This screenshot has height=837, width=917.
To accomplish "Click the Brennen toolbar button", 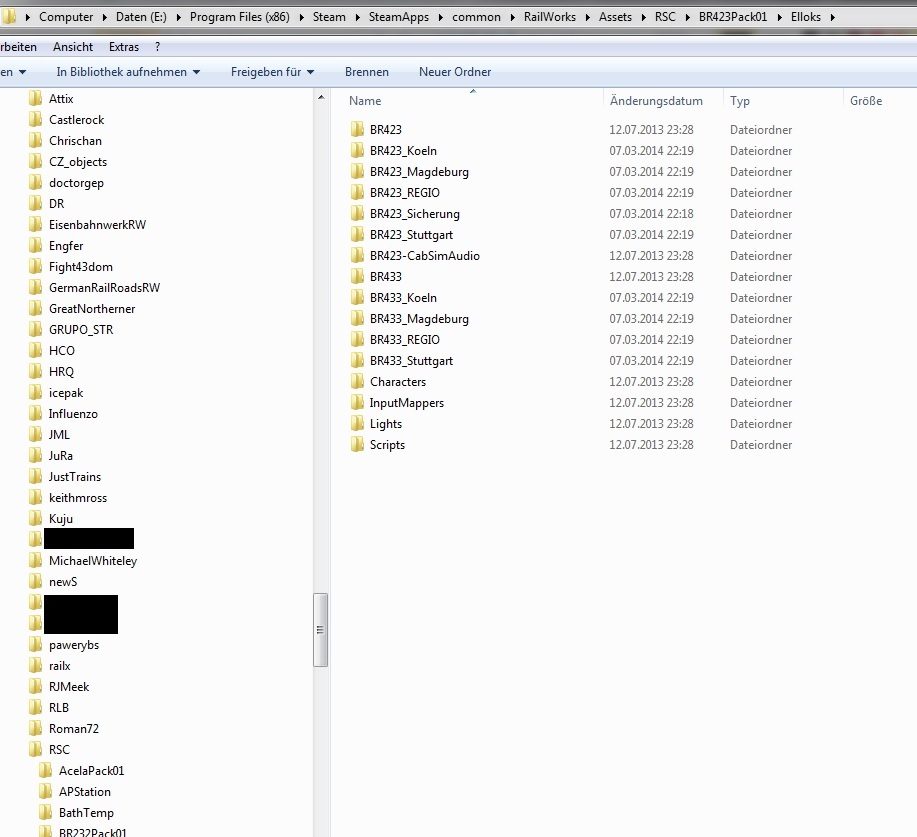I will coord(367,72).
